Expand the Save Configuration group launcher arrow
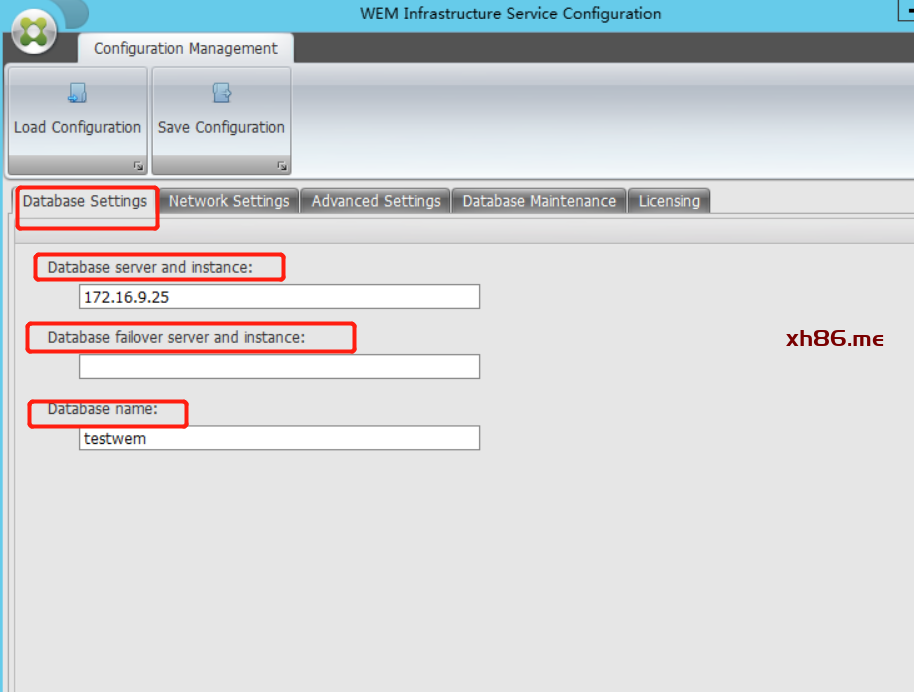The image size is (914, 692). point(282,165)
